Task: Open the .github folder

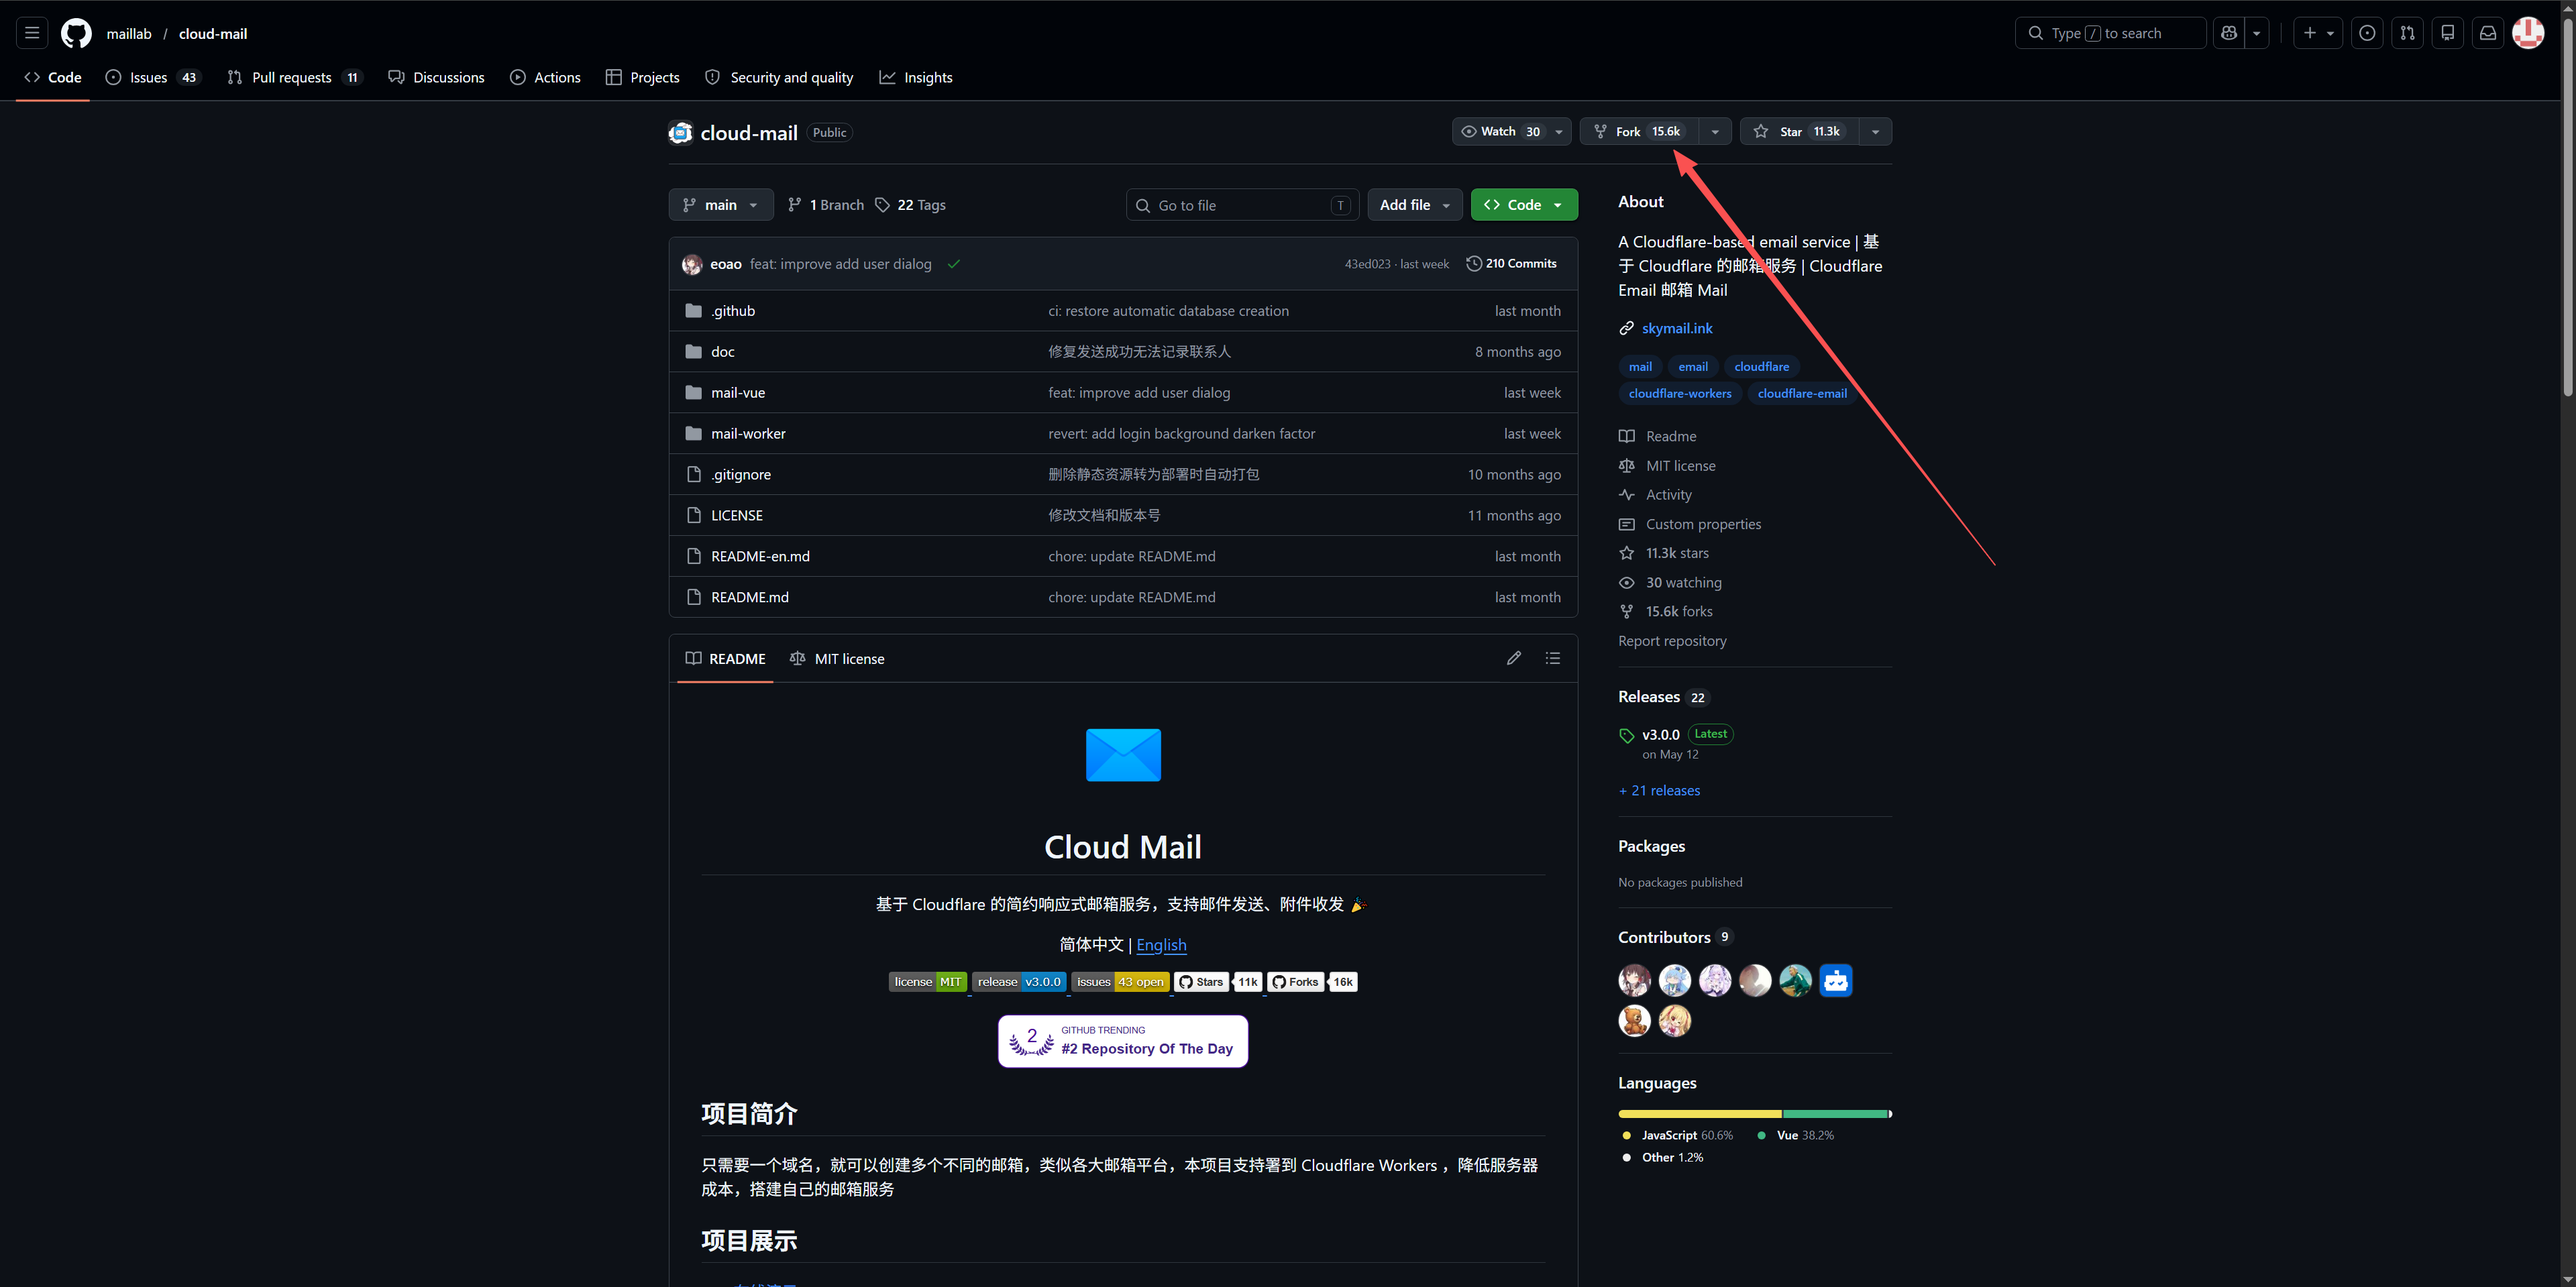Action: coord(733,311)
